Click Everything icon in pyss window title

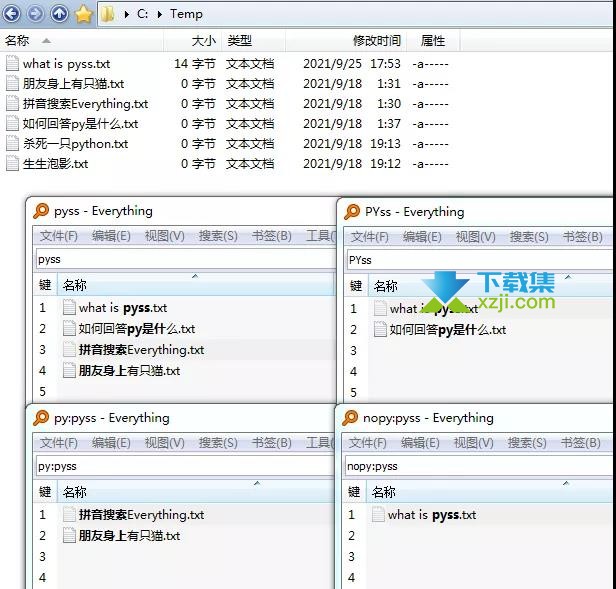tap(41, 211)
